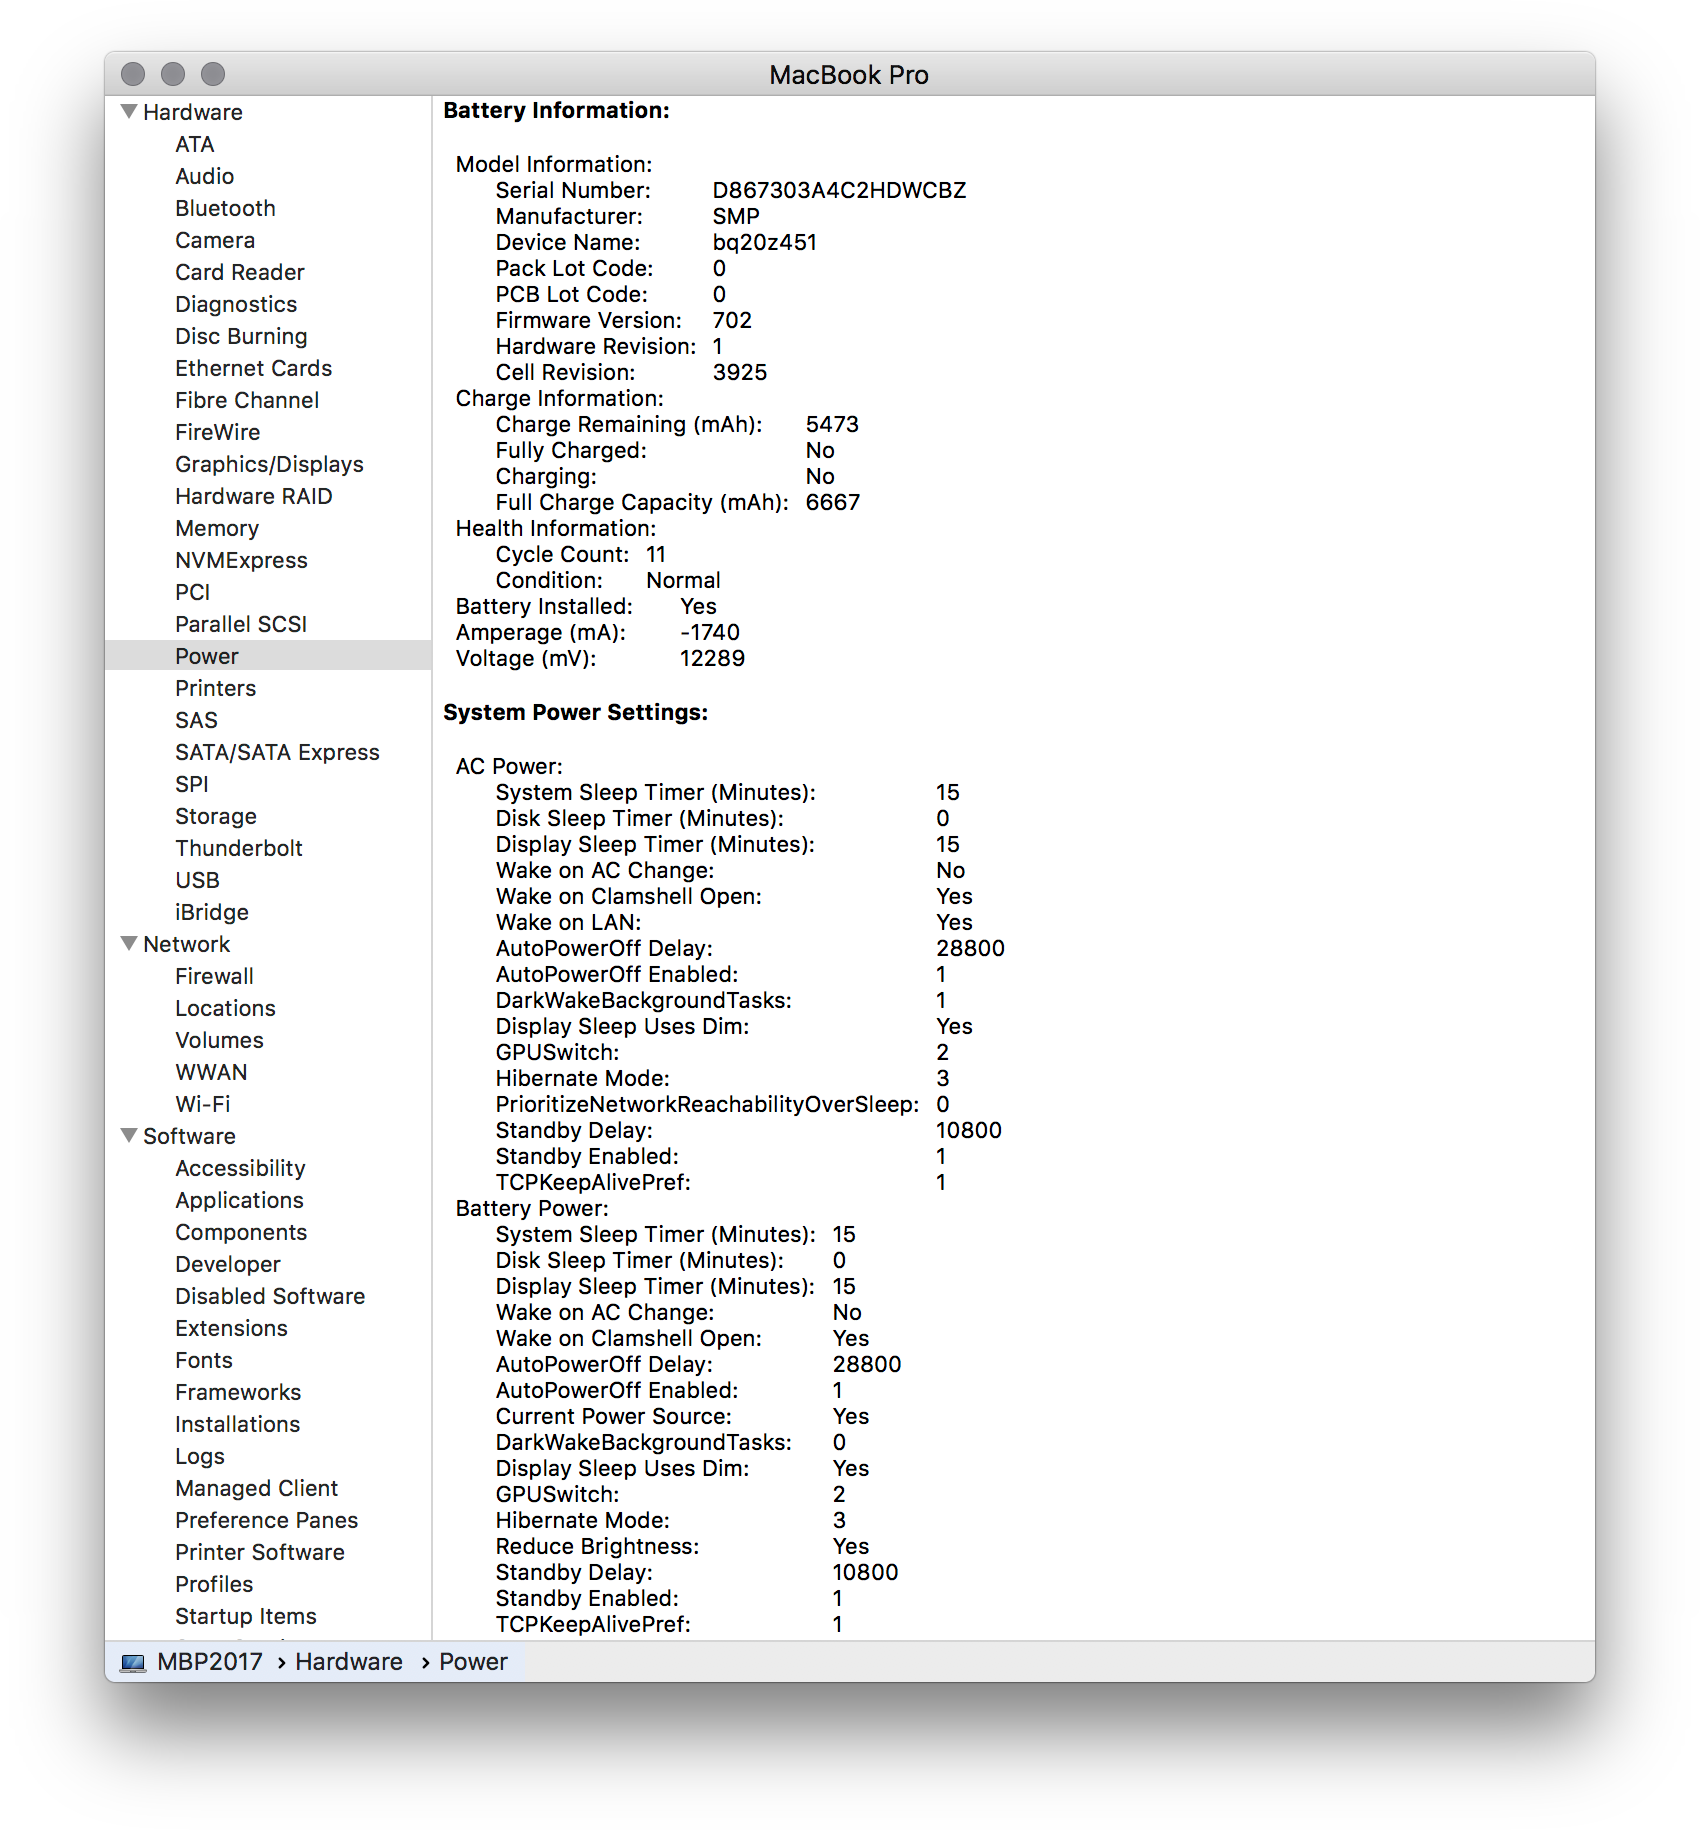This screenshot has height=1830, width=1700.
Task: Click the System Power Settings heading
Action: [575, 712]
